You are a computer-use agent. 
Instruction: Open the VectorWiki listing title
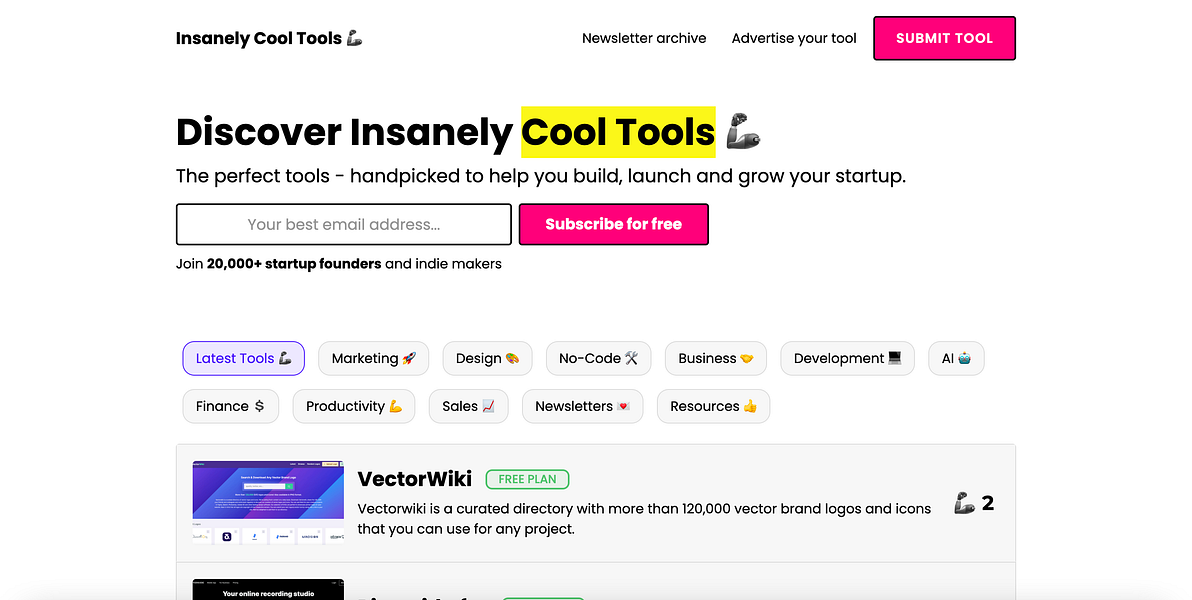point(414,479)
